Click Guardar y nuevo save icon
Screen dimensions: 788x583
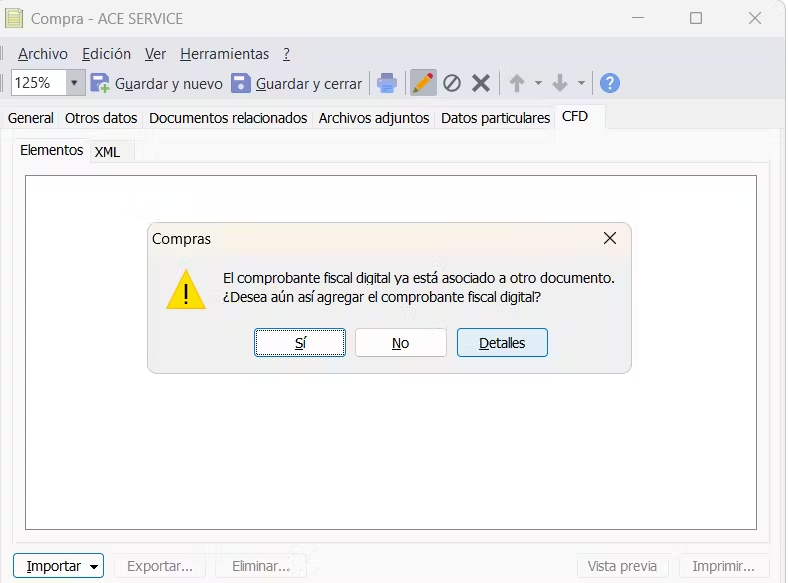click(x=100, y=83)
